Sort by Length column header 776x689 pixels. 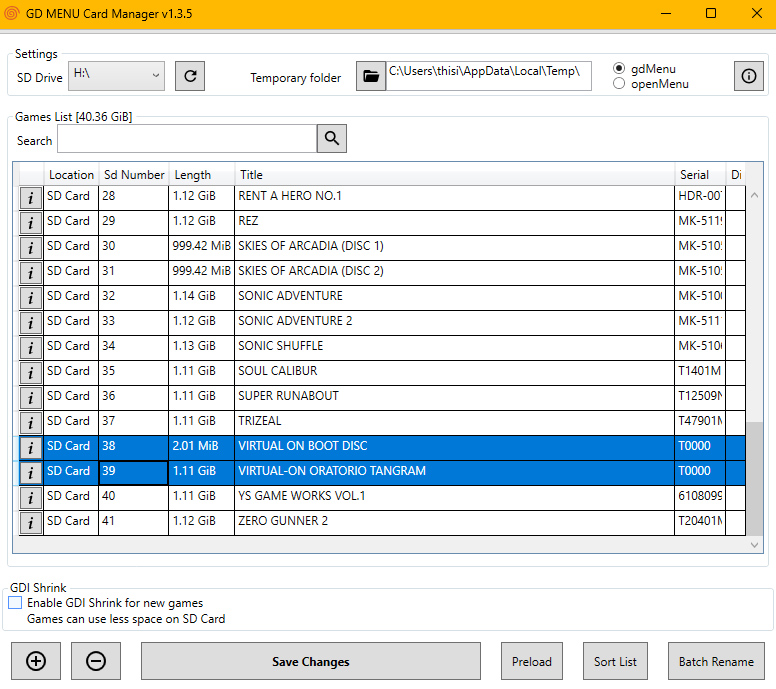click(201, 175)
